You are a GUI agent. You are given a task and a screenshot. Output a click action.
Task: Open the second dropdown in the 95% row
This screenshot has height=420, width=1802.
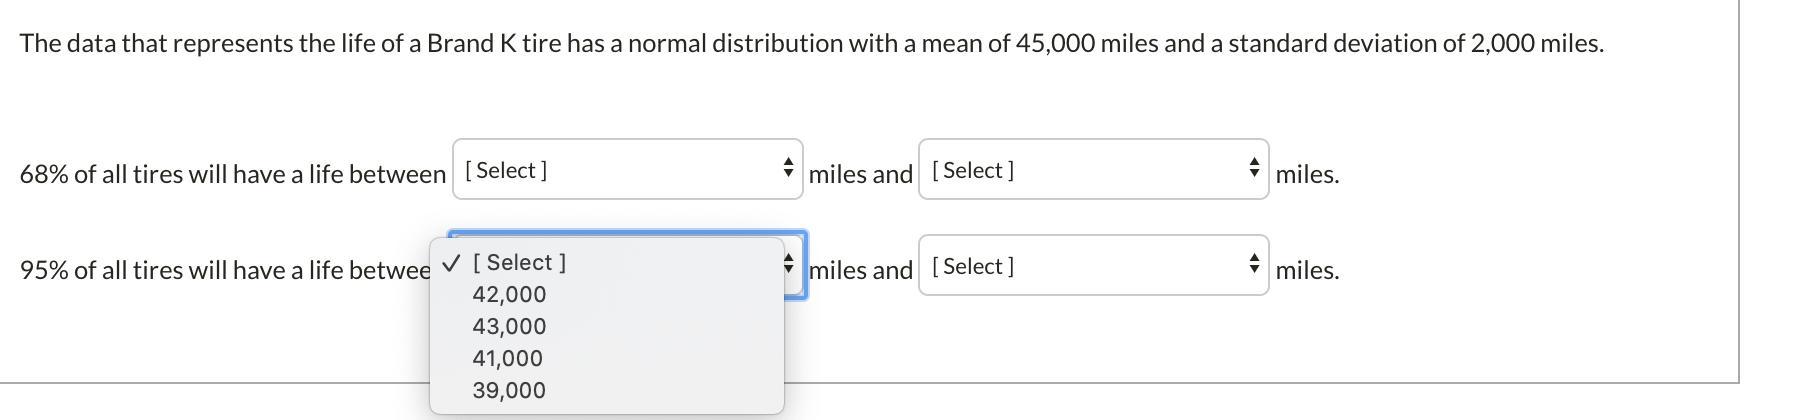[1093, 266]
